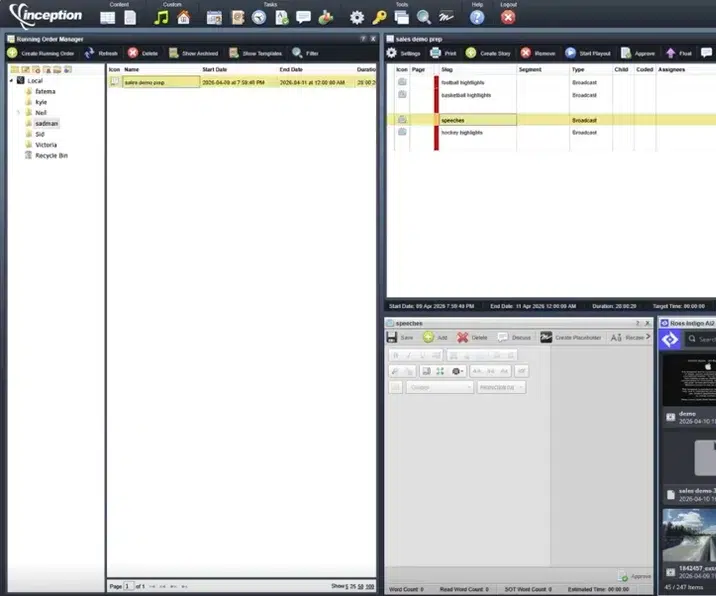Open the road landscape video thumbnail

pyautogui.click(x=689, y=536)
